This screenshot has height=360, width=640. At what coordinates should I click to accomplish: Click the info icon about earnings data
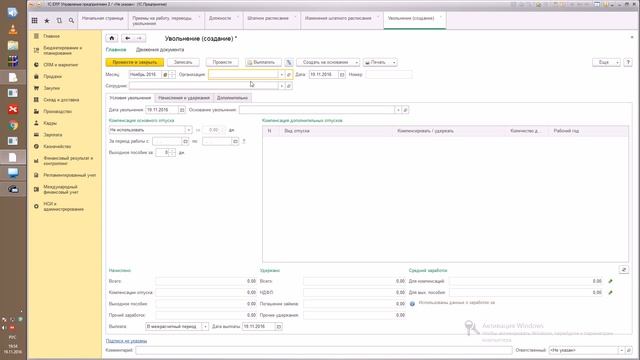tap(412, 303)
